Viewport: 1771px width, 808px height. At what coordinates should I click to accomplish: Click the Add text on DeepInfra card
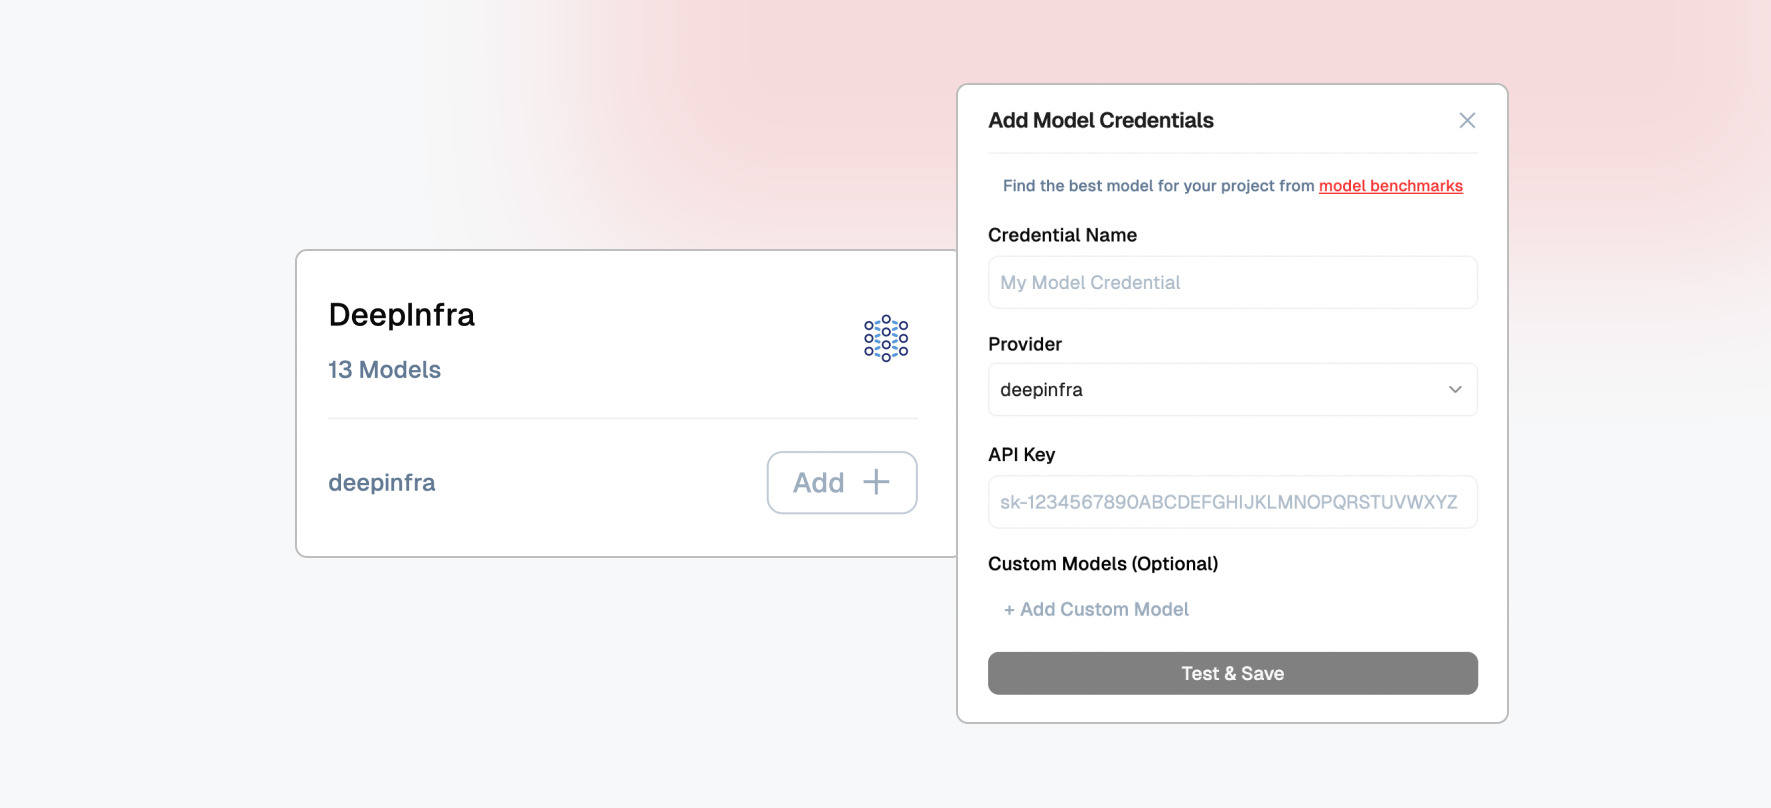coord(819,483)
